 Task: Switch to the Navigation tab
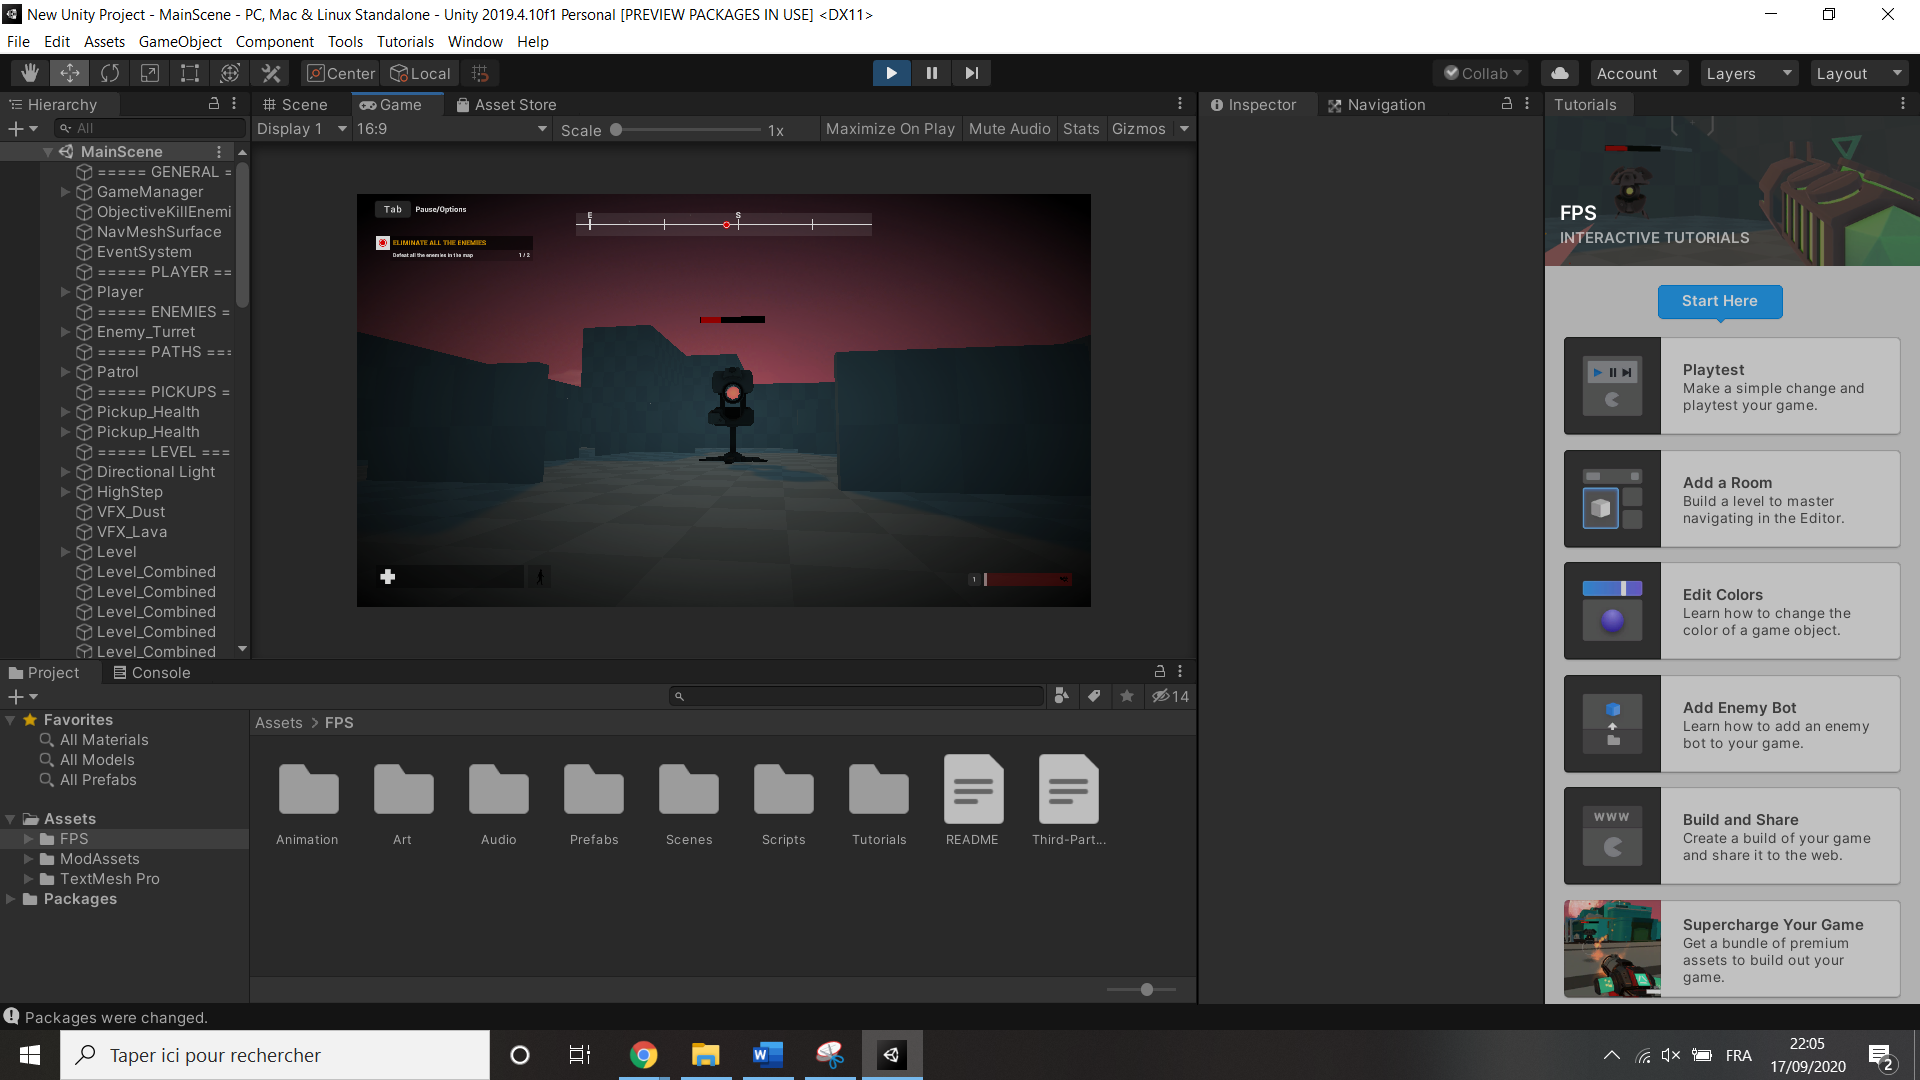point(1377,104)
